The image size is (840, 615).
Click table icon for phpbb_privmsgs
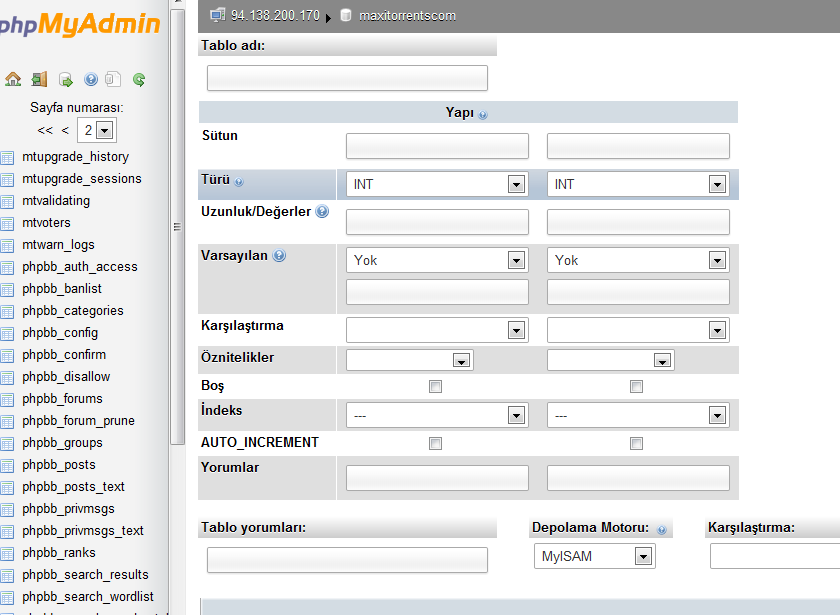click(7, 509)
